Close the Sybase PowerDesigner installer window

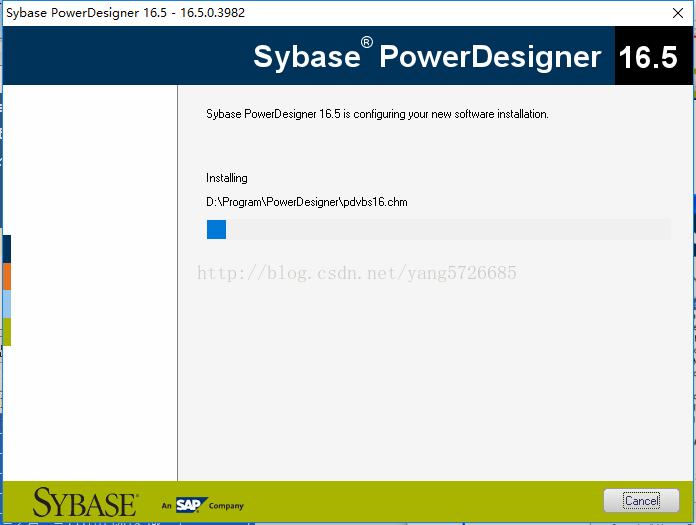pos(678,13)
